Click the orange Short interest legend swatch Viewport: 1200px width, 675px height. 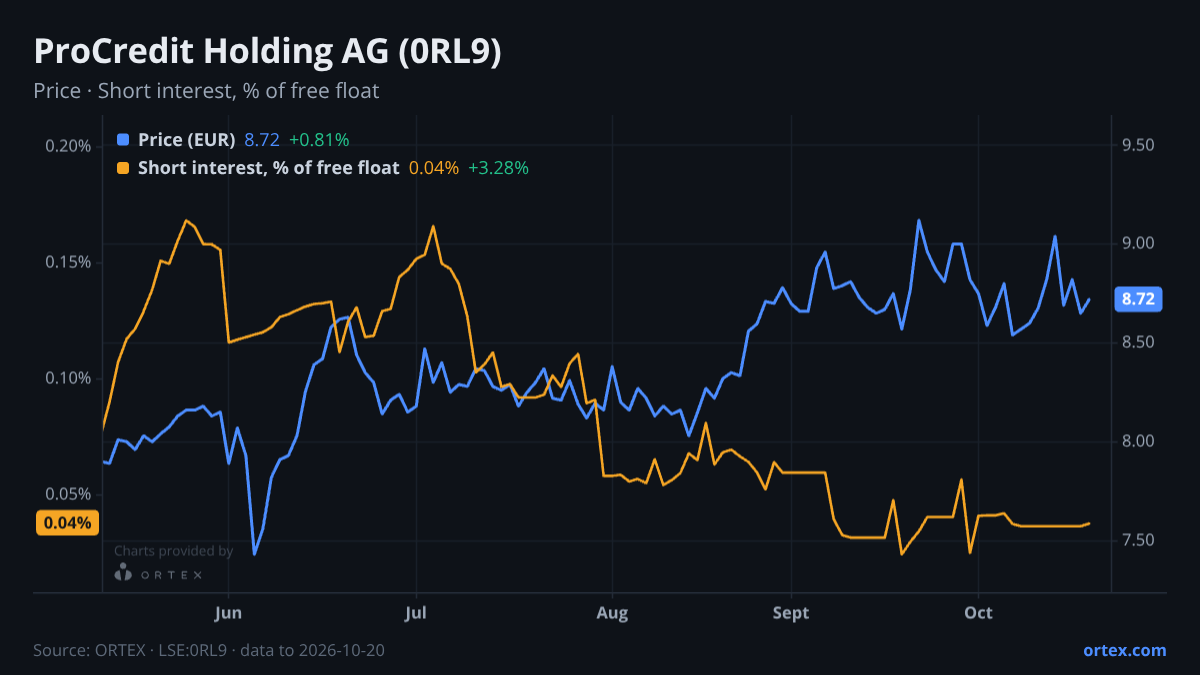[123, 168]
